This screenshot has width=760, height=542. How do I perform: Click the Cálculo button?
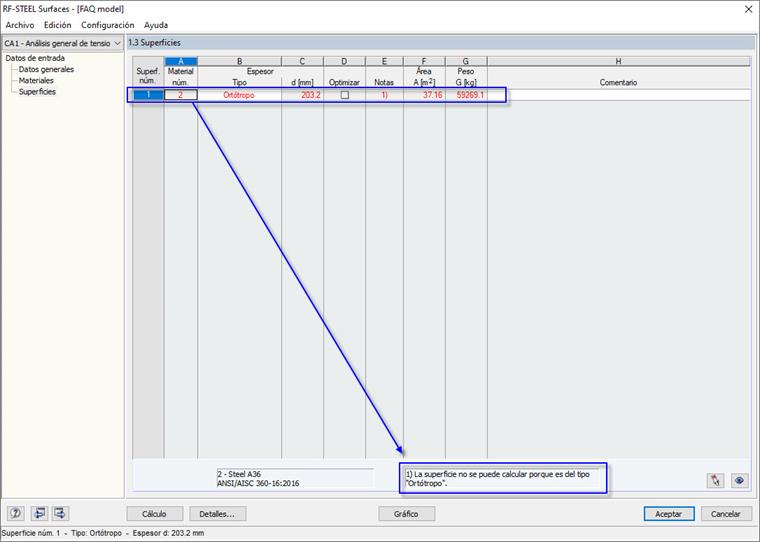pos(155,514)
